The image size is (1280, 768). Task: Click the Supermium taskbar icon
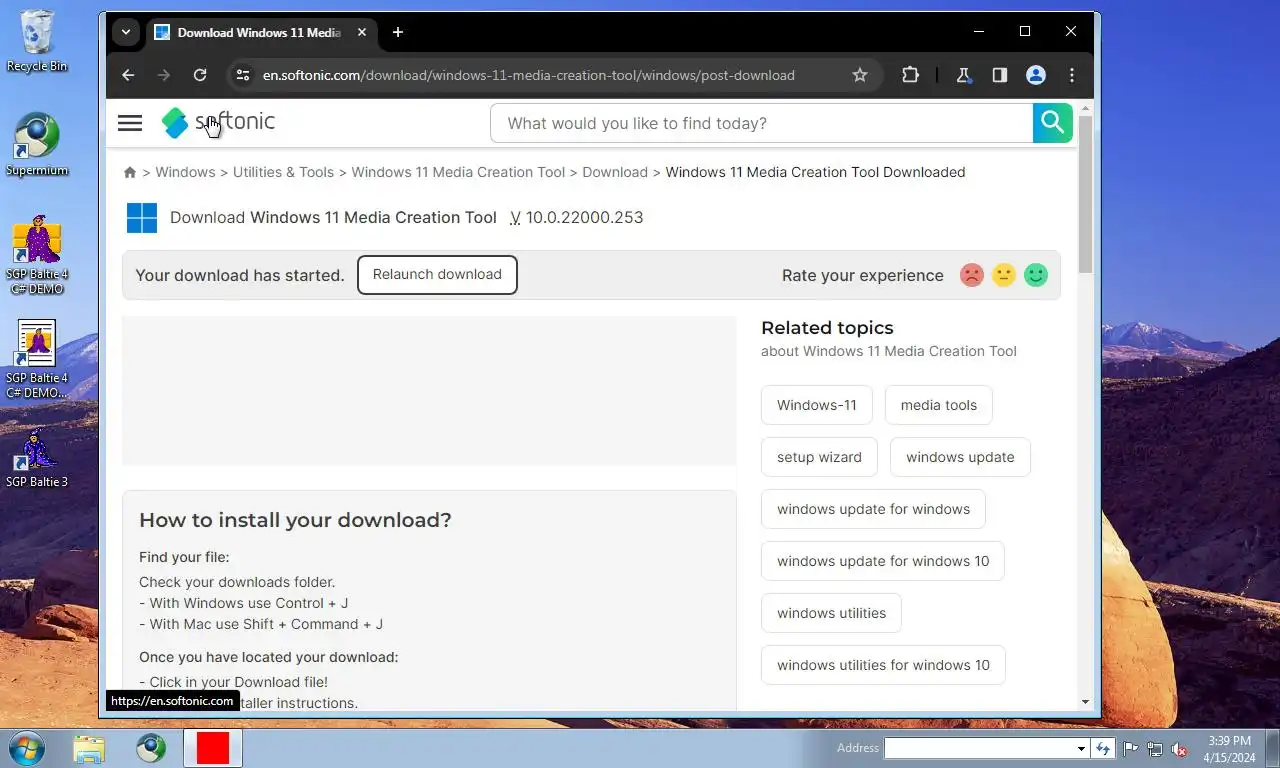tap(151, 748)
